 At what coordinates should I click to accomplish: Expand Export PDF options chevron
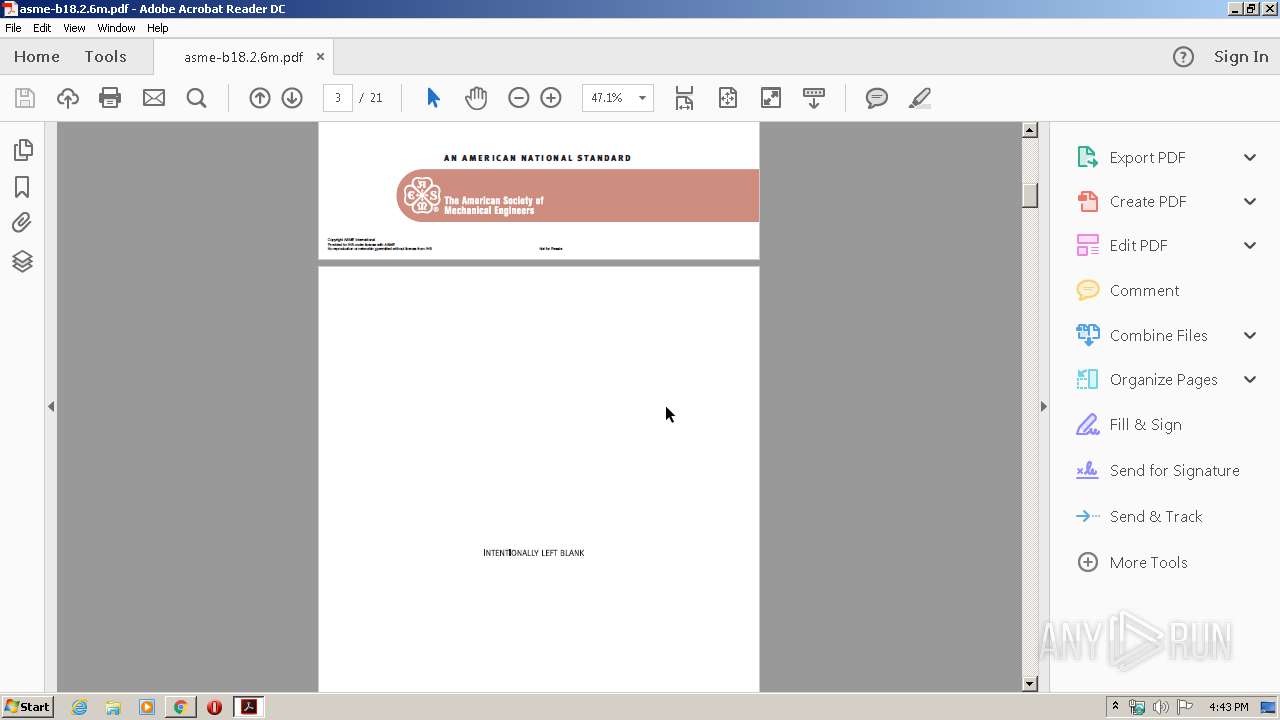pyautogui.click(x=1250, y=158)
